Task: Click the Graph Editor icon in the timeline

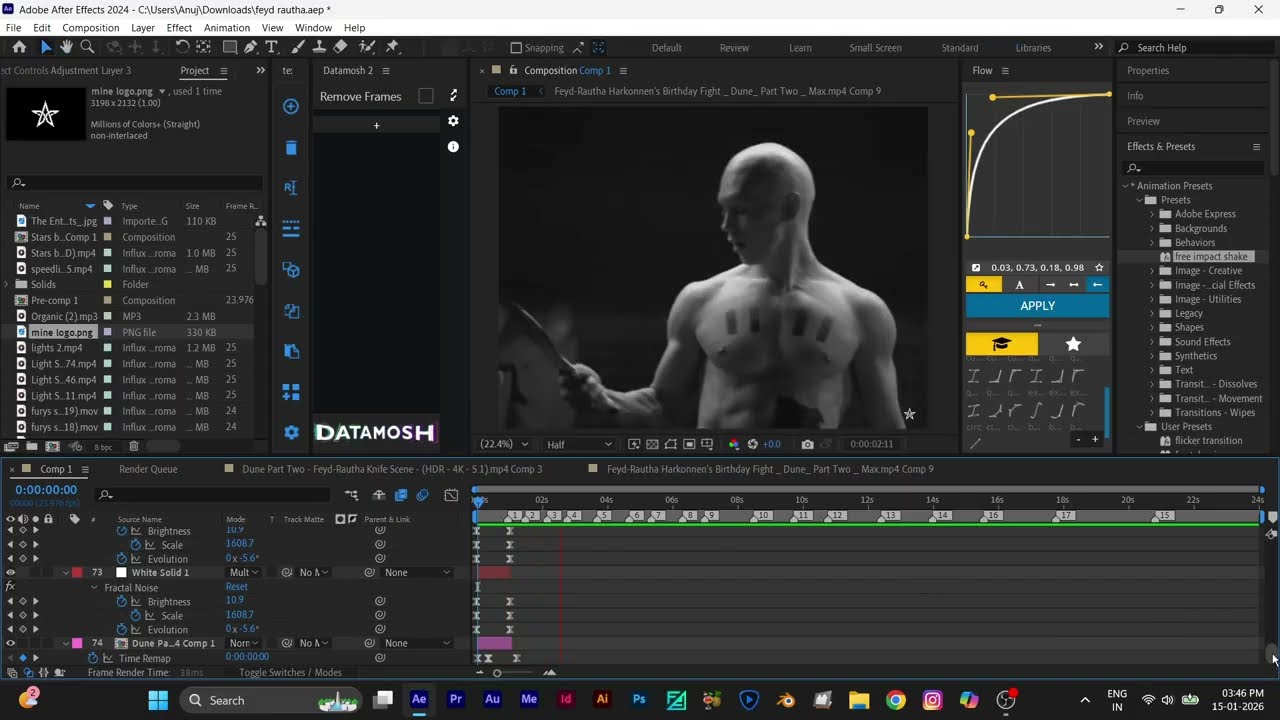Action: pyautogui.click(x=451, y=495)
